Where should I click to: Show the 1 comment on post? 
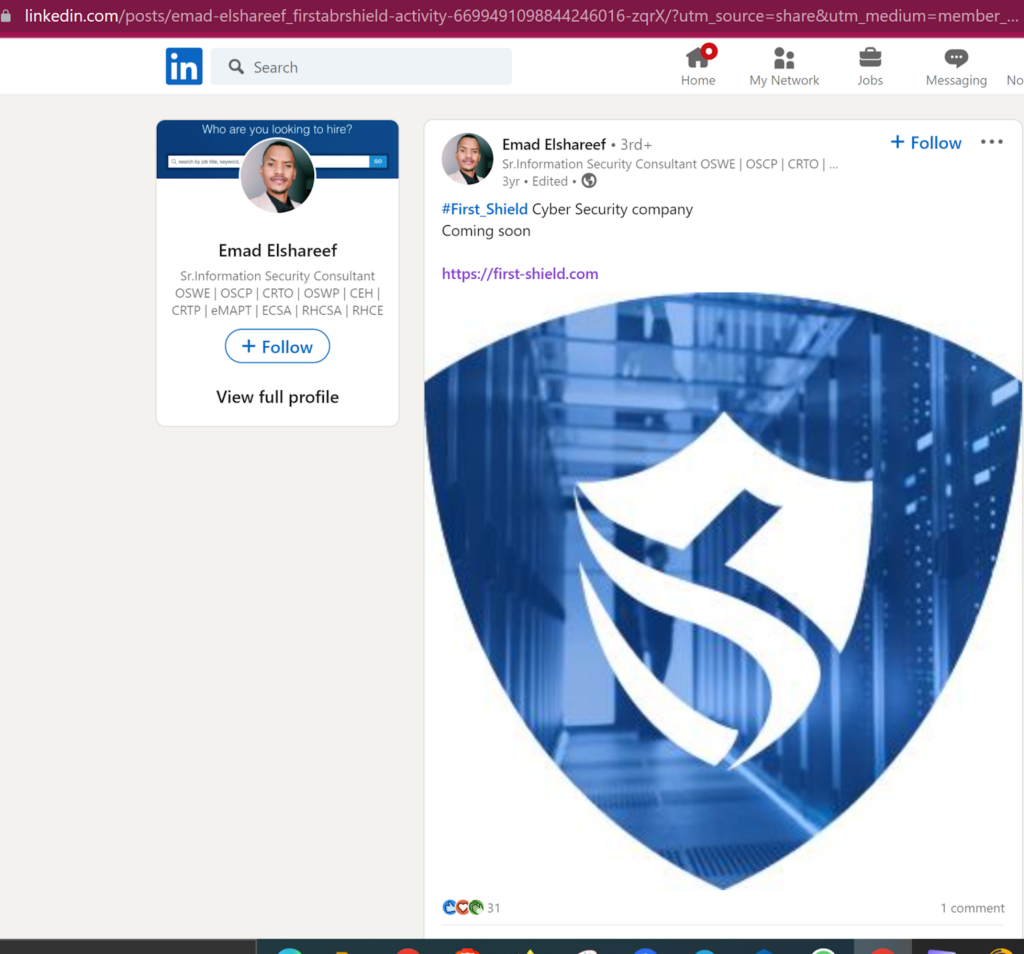click(x=972, y=908)
